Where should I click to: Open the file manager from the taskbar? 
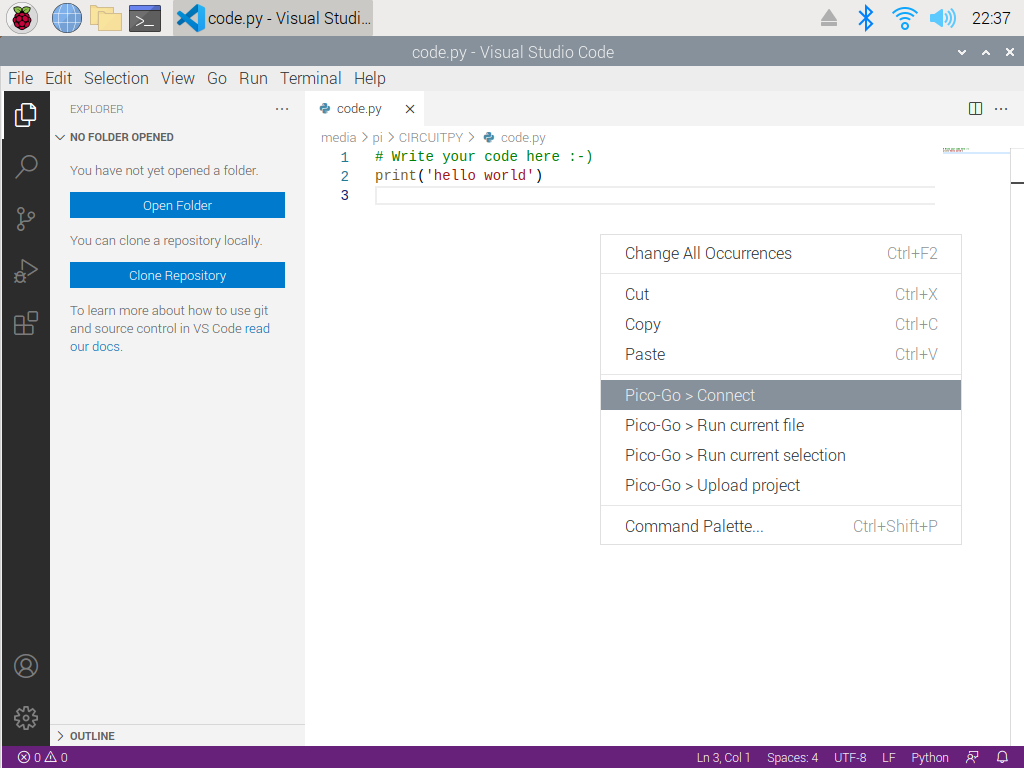pos(106,18)
